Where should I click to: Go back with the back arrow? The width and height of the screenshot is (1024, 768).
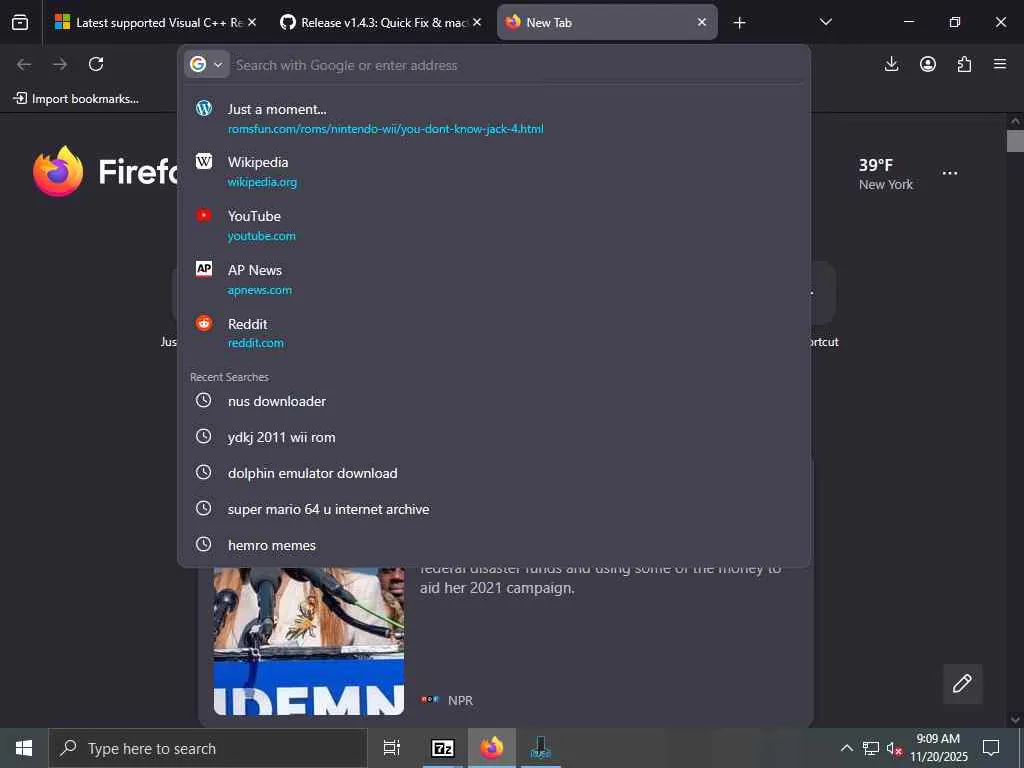(24, 64)
